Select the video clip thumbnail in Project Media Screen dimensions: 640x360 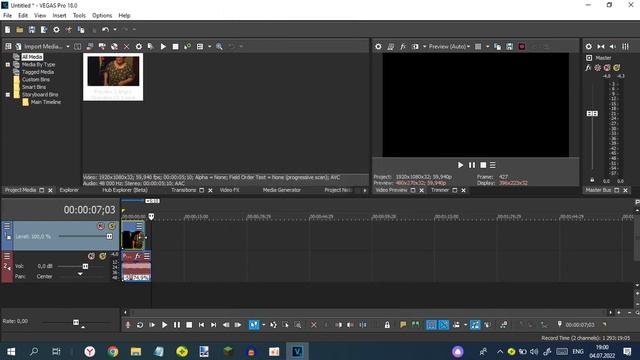(113, 76)
